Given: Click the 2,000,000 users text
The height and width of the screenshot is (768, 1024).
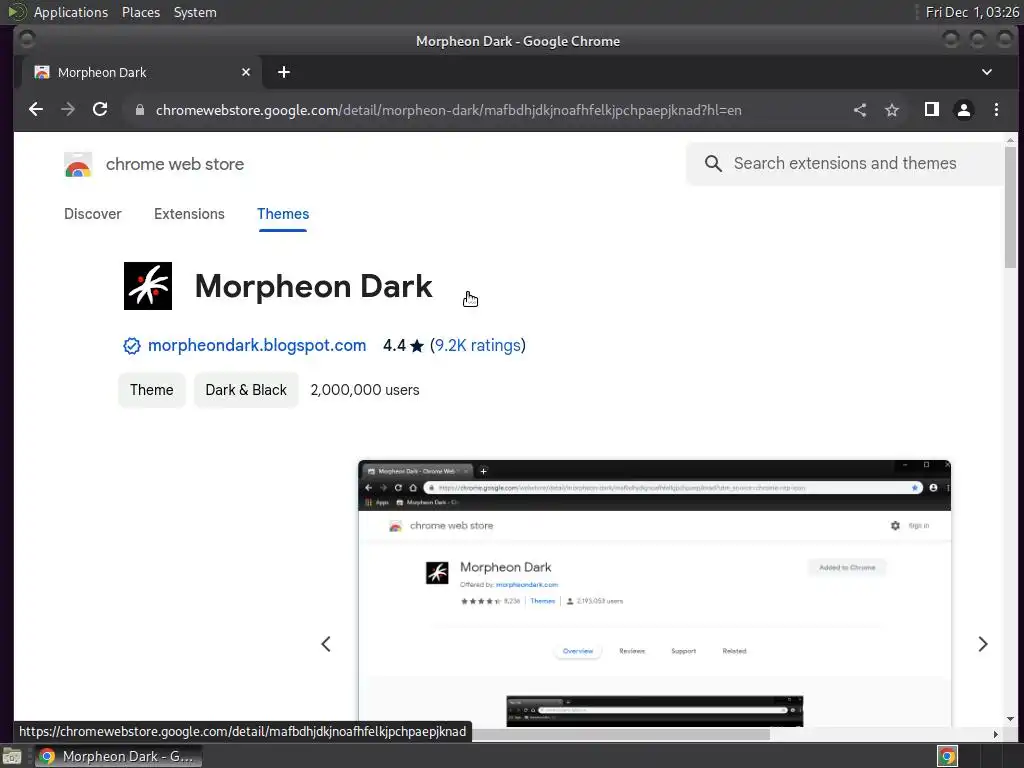Looking at the screenshot, I should click(x=364, y=390).
